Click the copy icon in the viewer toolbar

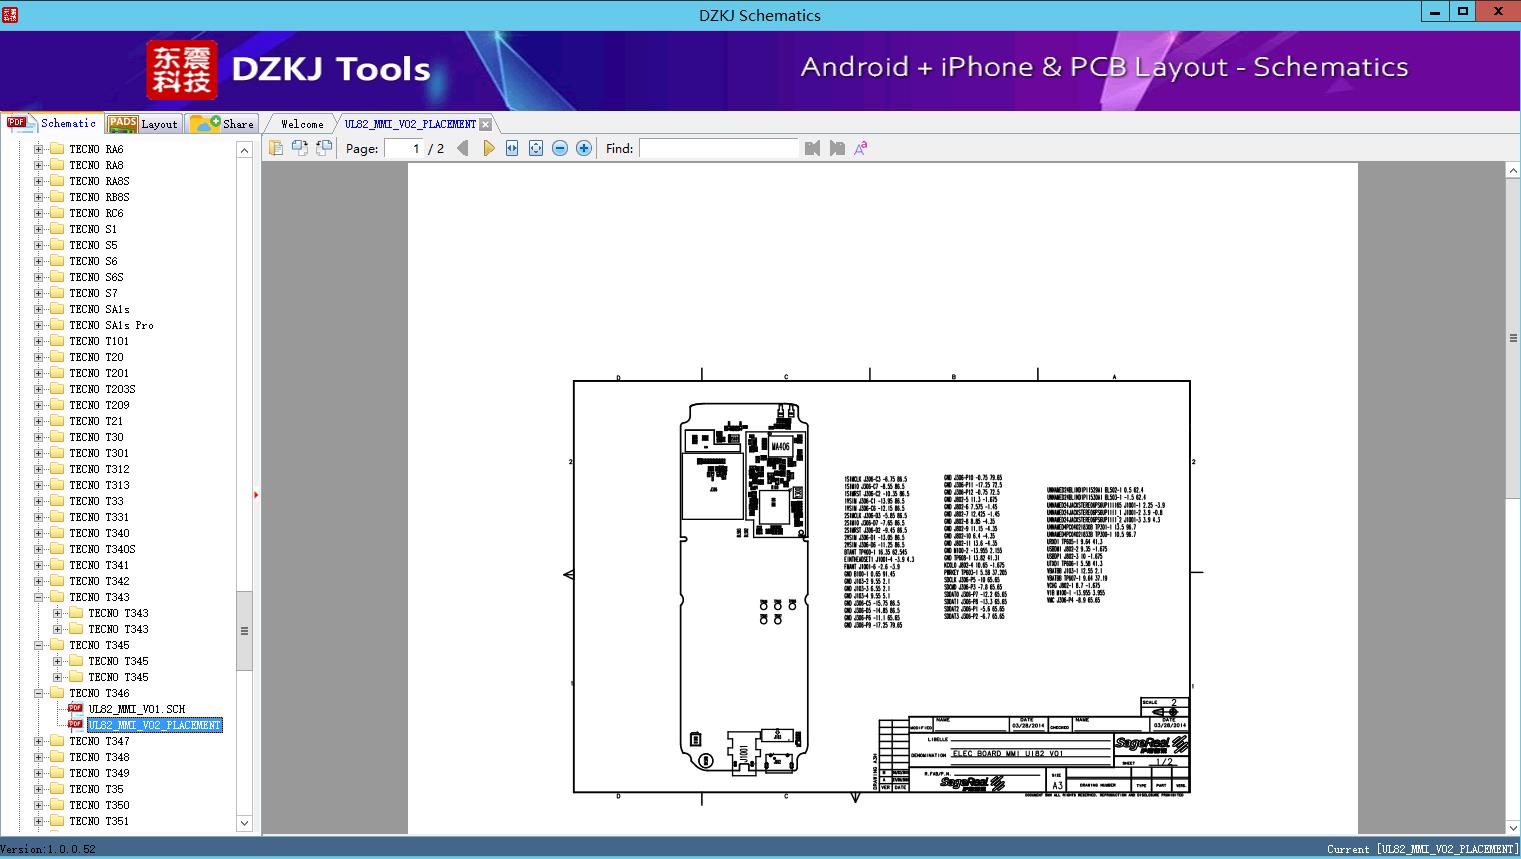coord(275,148)
